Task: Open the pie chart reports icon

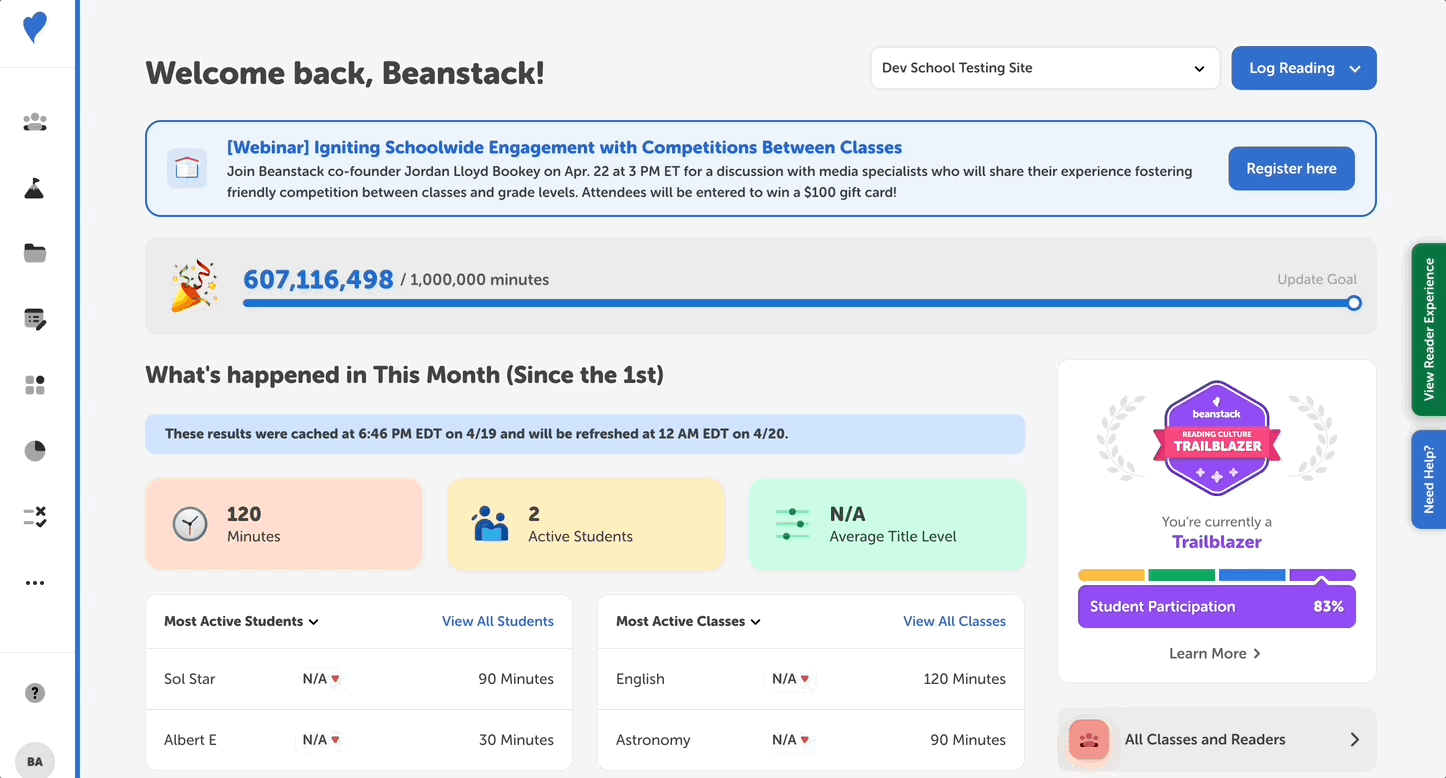Action: click(x=35, y=451)
